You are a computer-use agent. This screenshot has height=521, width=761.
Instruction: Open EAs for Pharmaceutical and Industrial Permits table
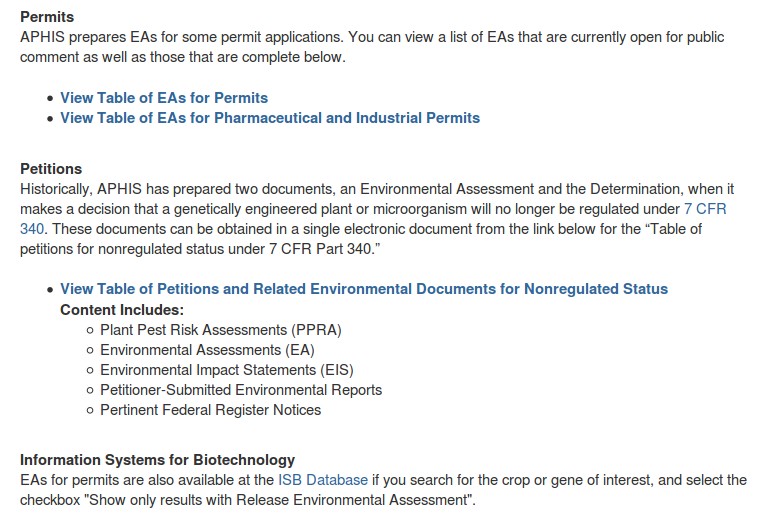270,118
